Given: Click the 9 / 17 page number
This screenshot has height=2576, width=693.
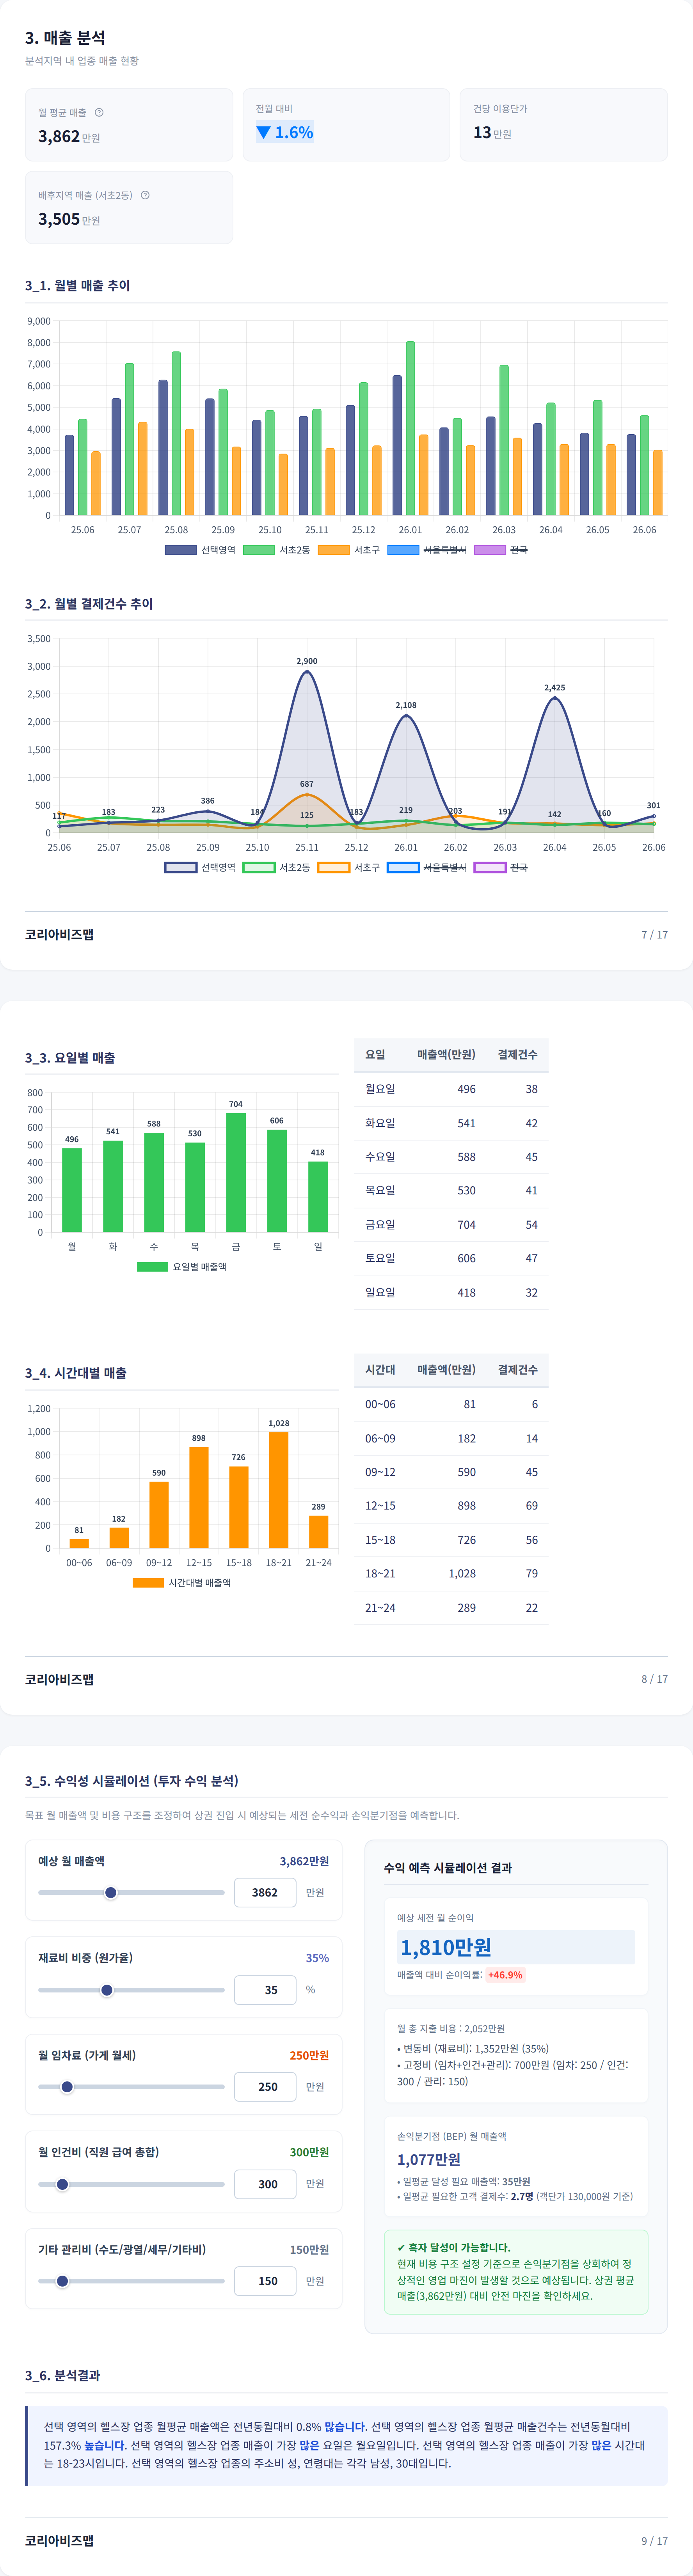Looking at the screenshot, I should [x=655, y=2541].
